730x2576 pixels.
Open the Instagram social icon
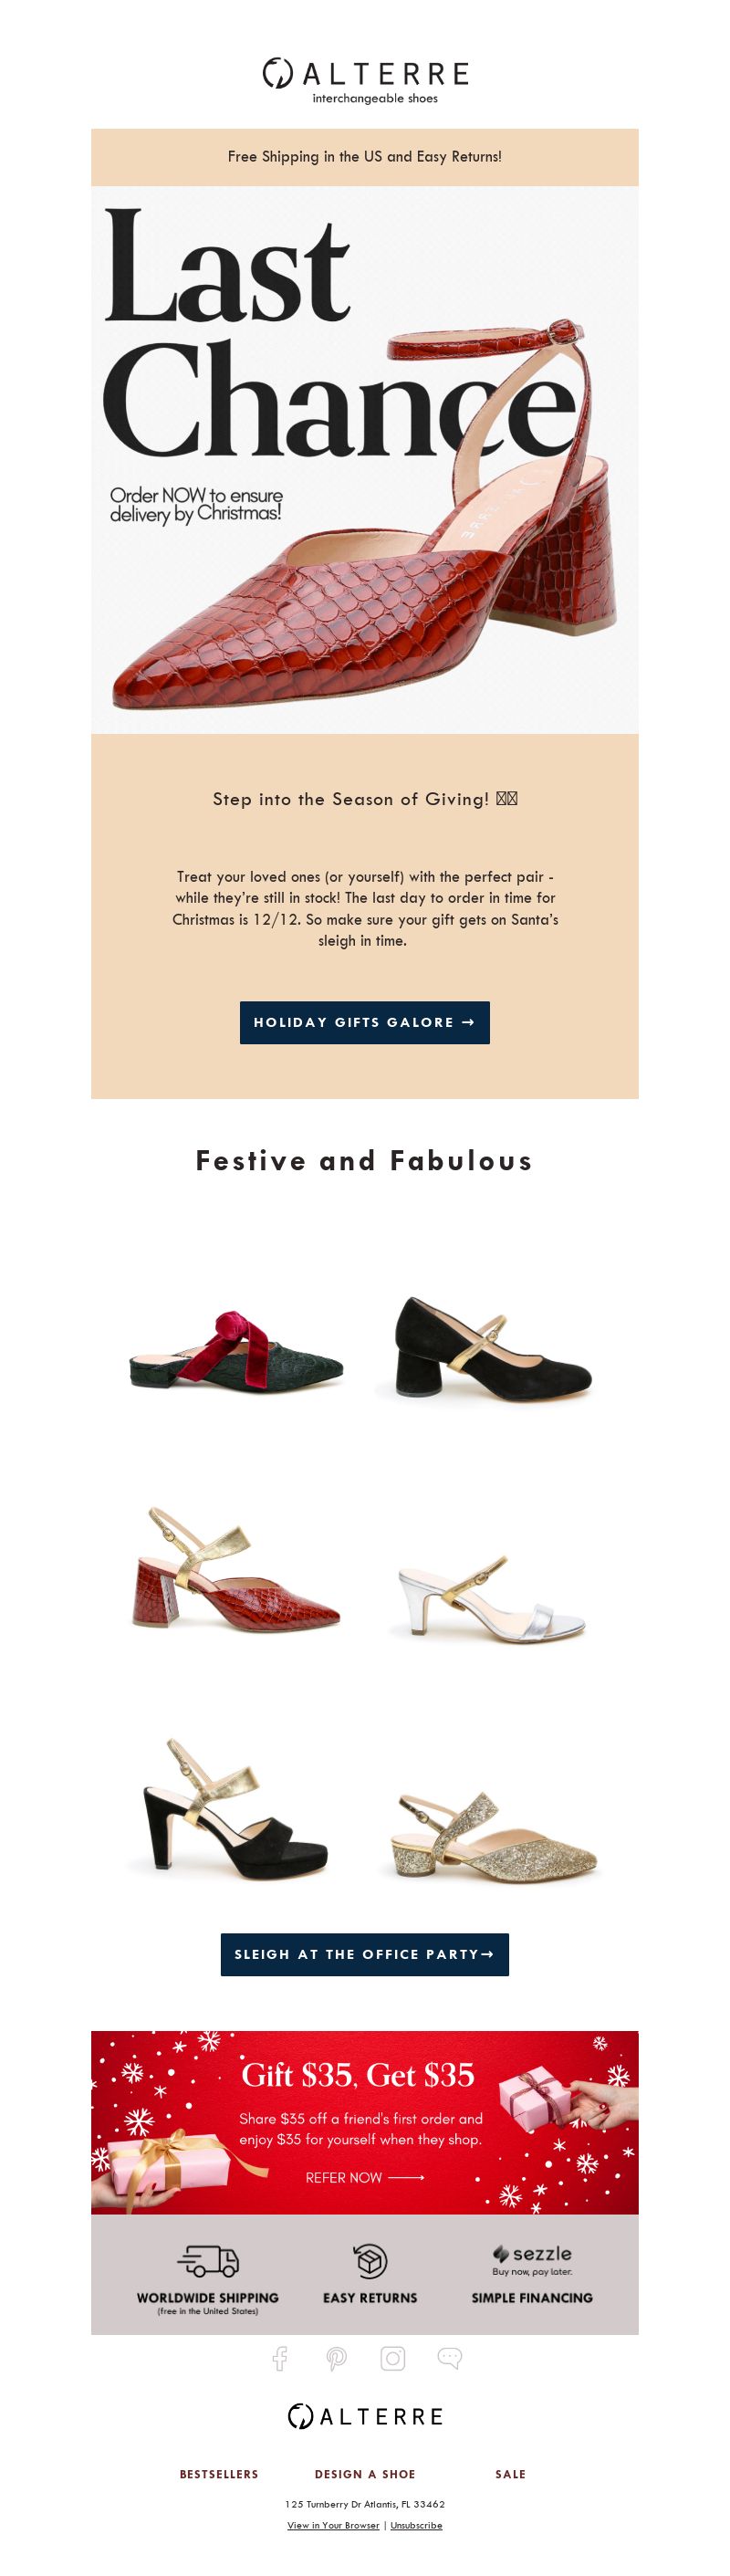tap(393, 2358)
